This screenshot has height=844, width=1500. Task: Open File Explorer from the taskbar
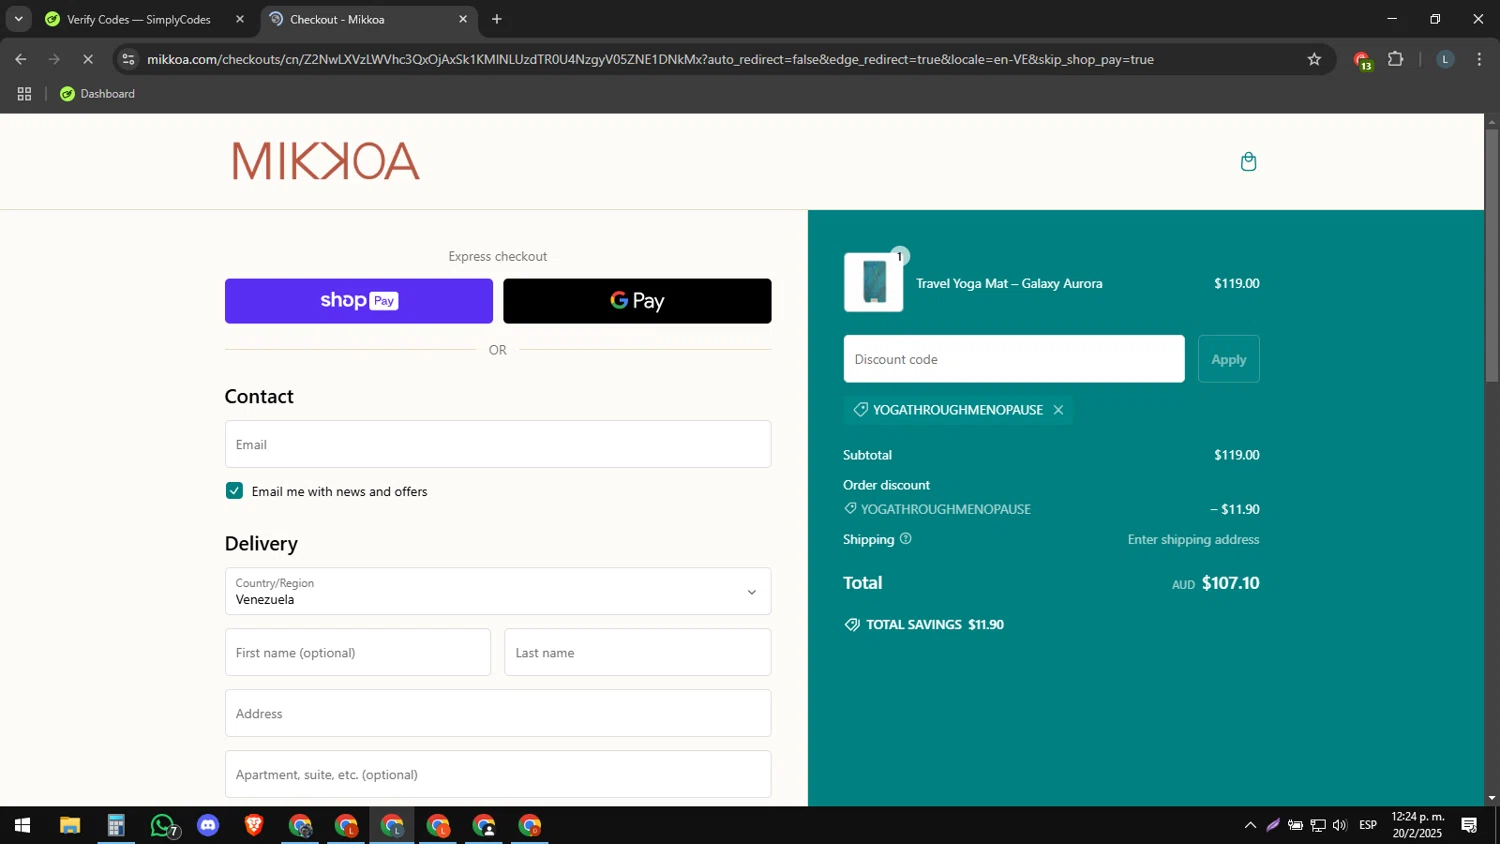tap(69, 825)
